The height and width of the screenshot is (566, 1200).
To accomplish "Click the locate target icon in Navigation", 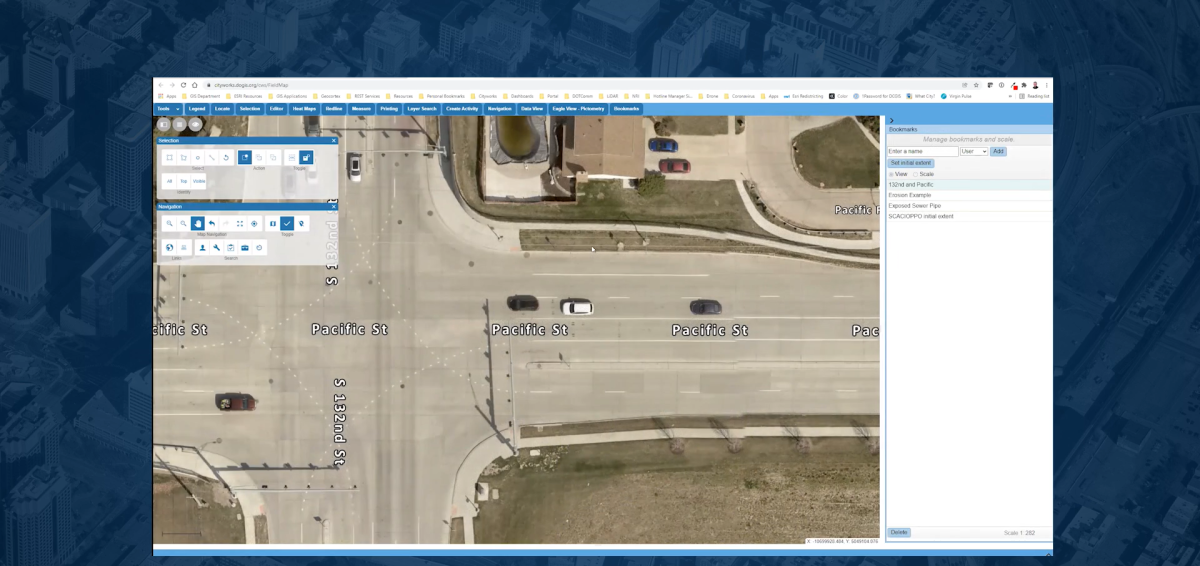I will [x=254, y=224].
